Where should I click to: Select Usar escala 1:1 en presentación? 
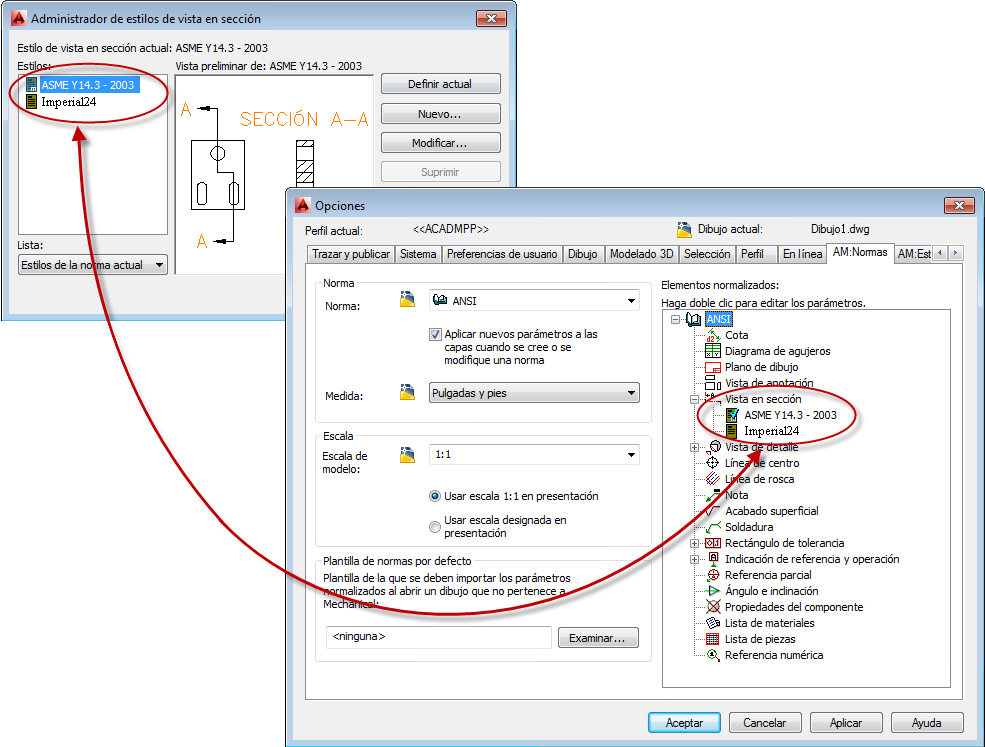pyautogui.click(x=435, y=496)
